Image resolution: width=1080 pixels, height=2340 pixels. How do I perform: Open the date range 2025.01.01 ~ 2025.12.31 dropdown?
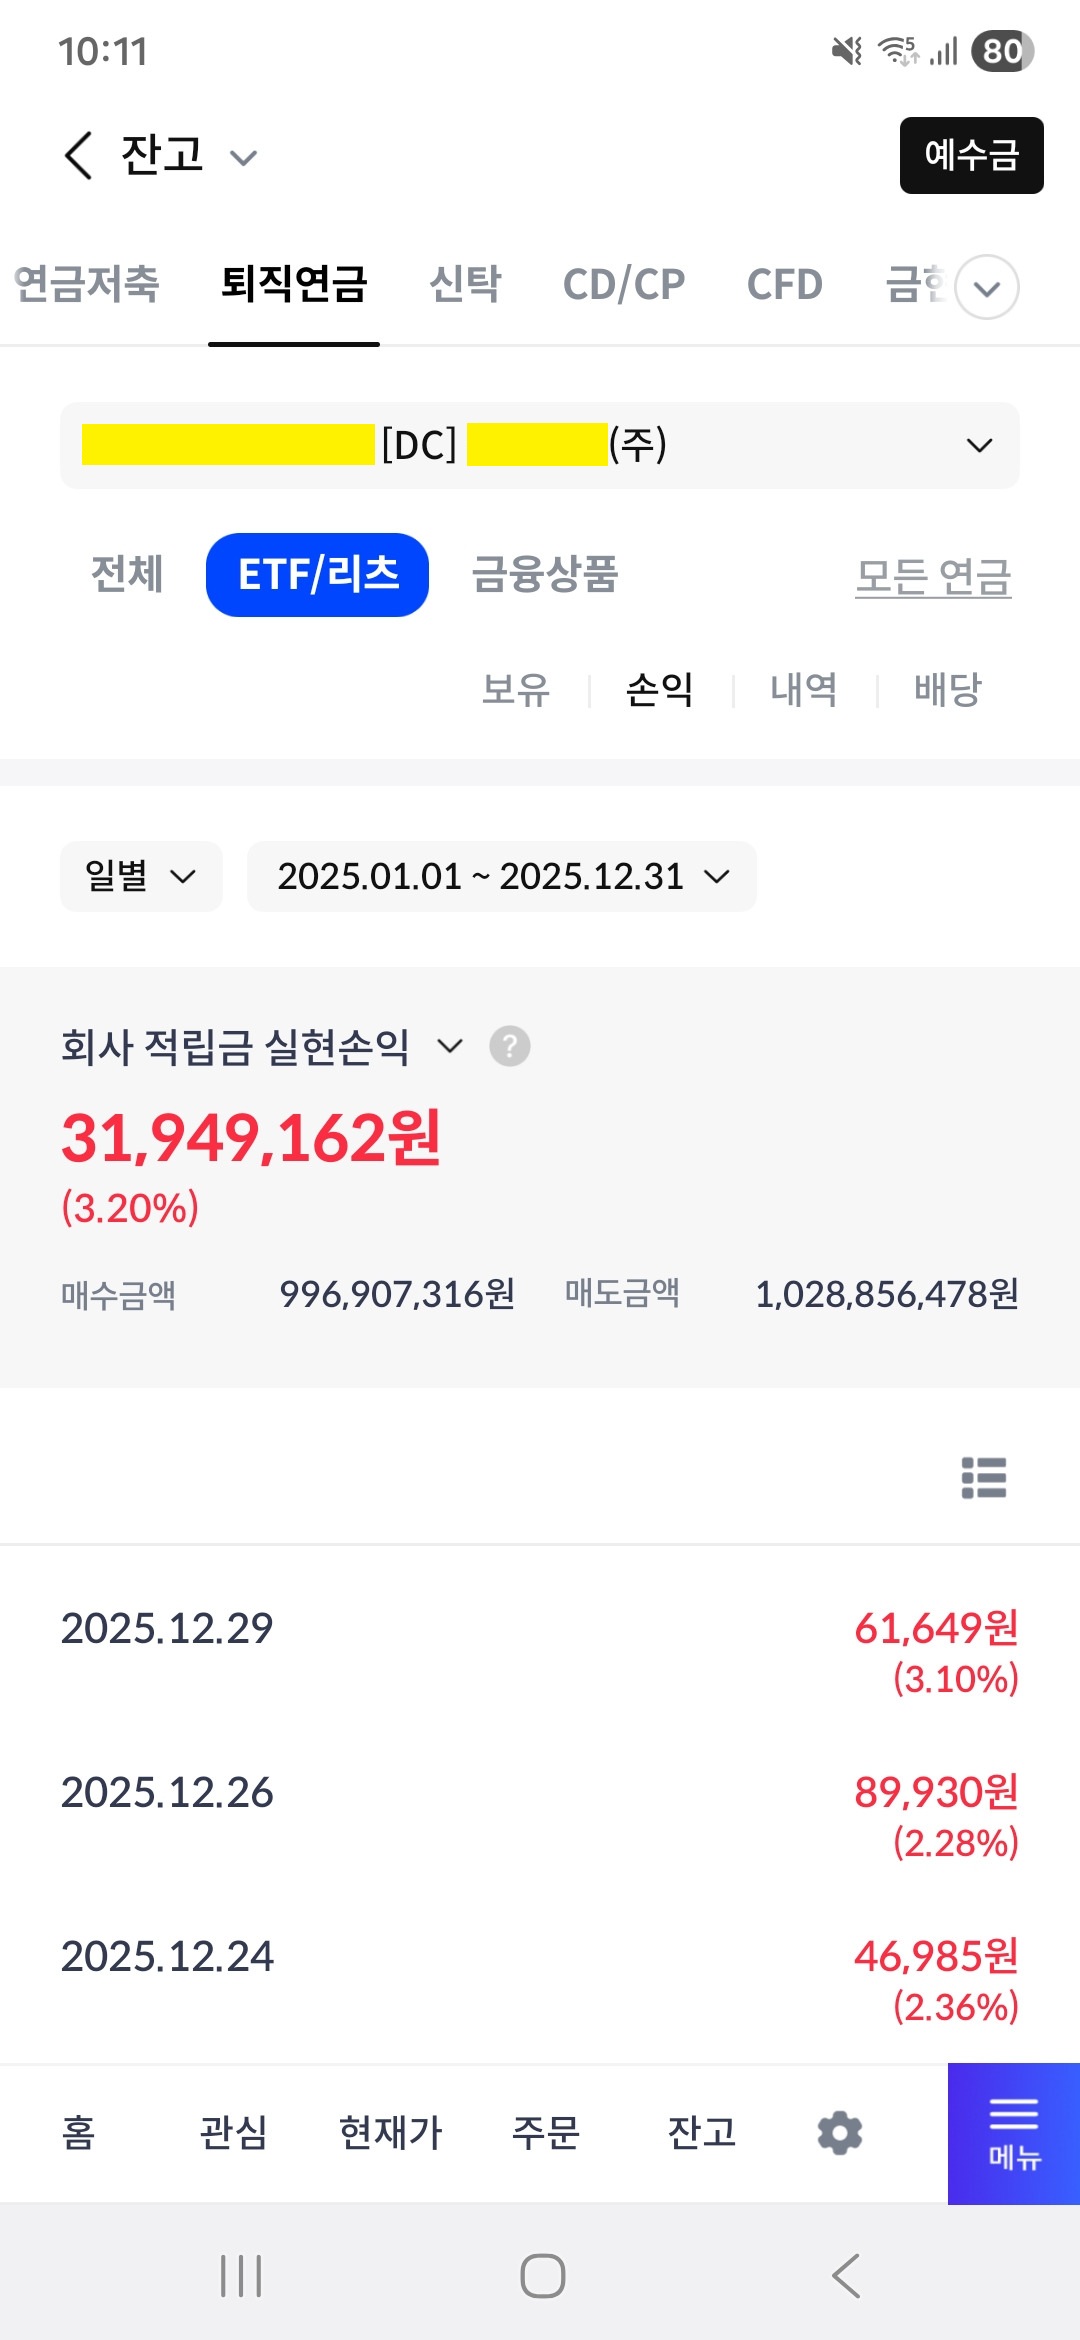[x=502, y=876]
